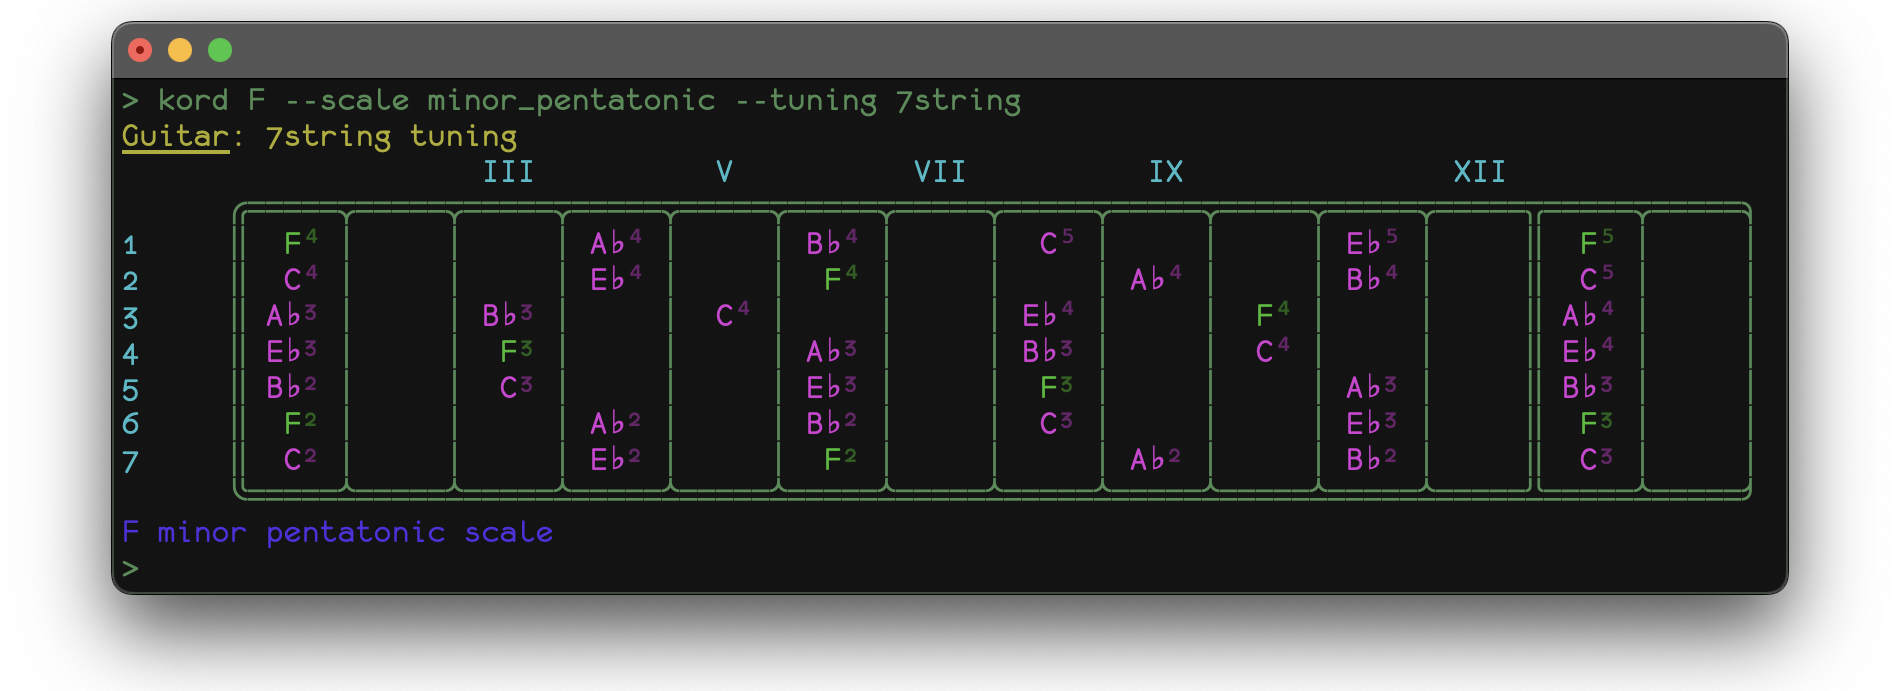Select the IX fret marker

[x=1166, y=172]
